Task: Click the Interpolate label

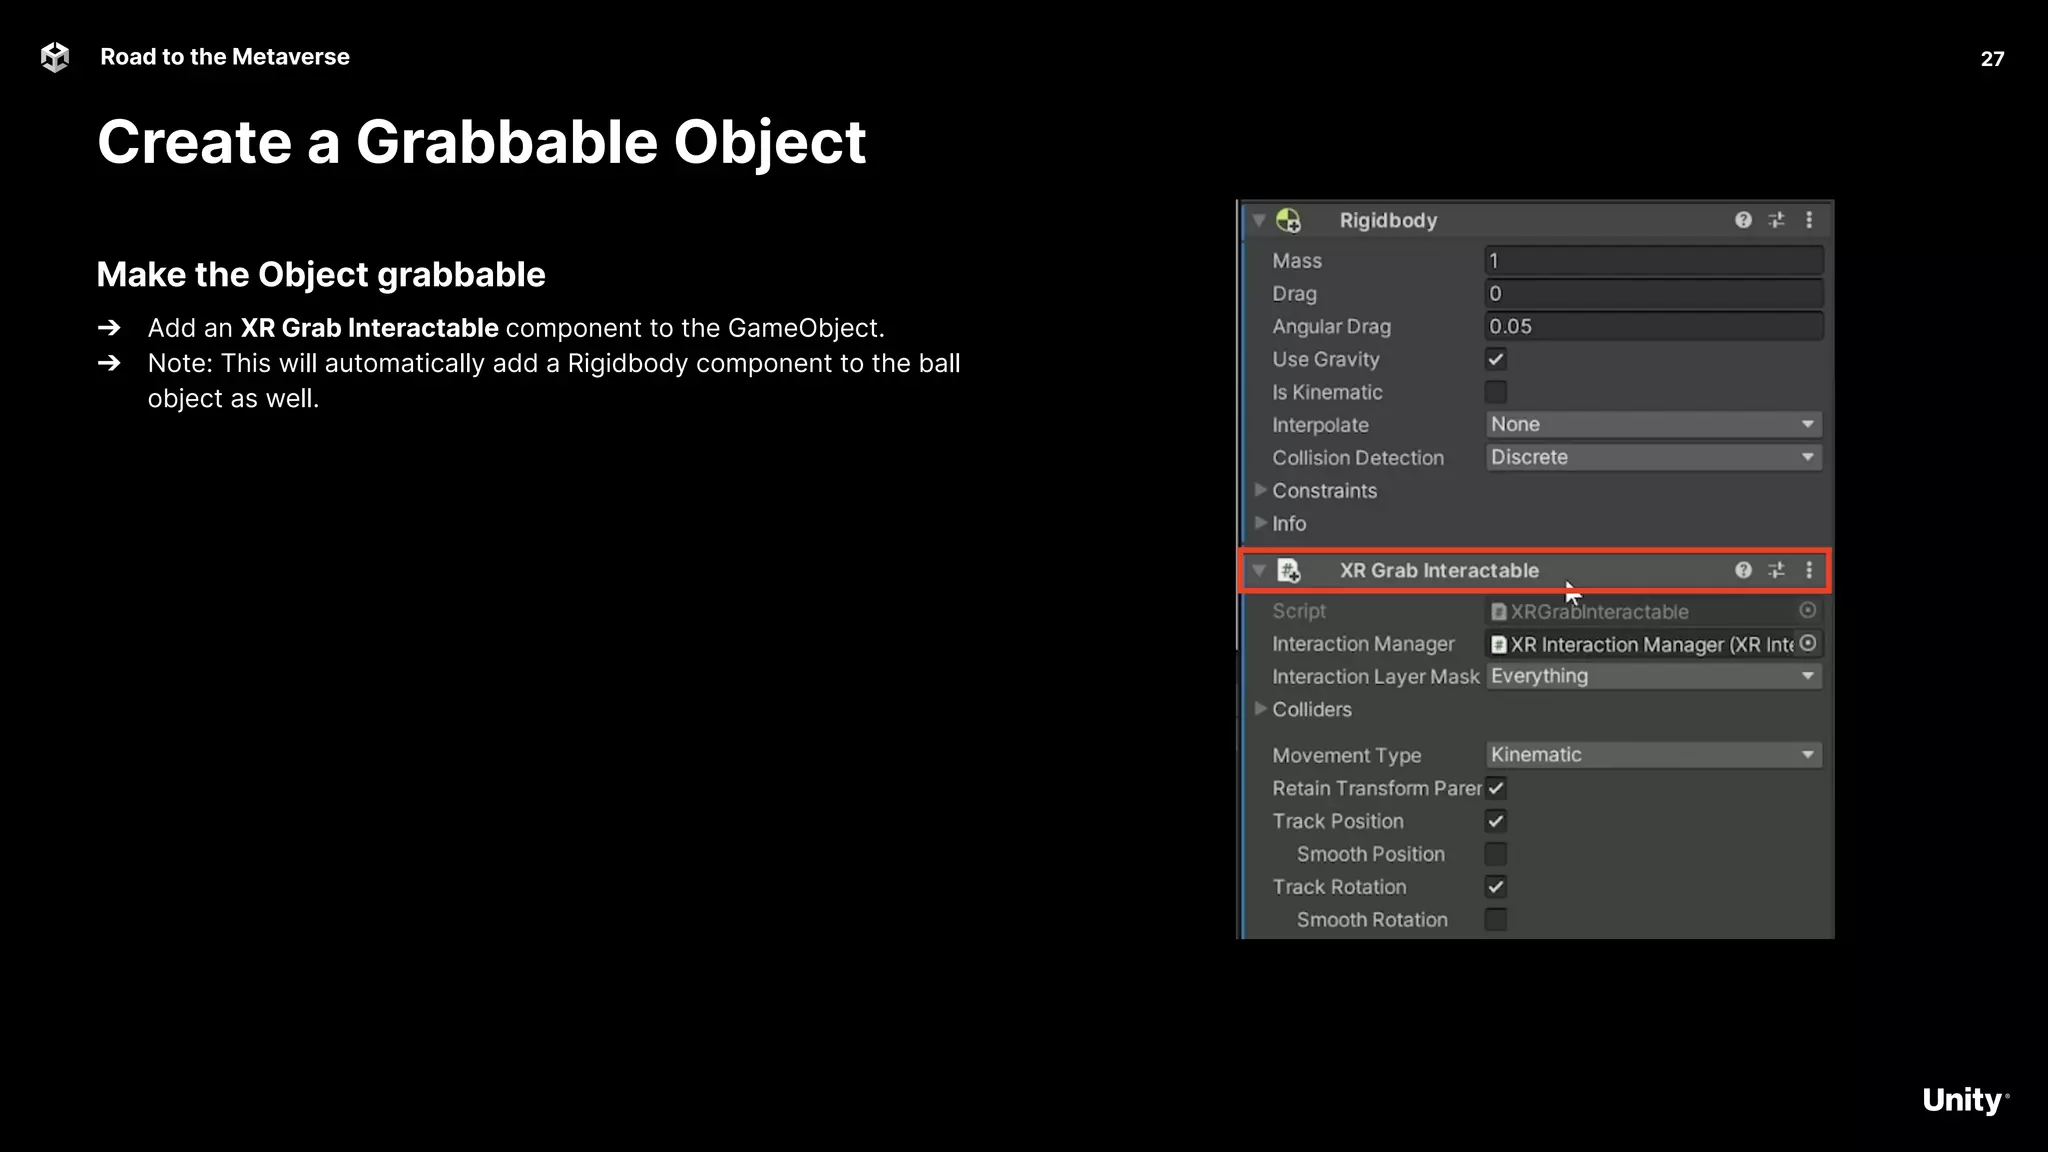Action: click(1320, 425)
